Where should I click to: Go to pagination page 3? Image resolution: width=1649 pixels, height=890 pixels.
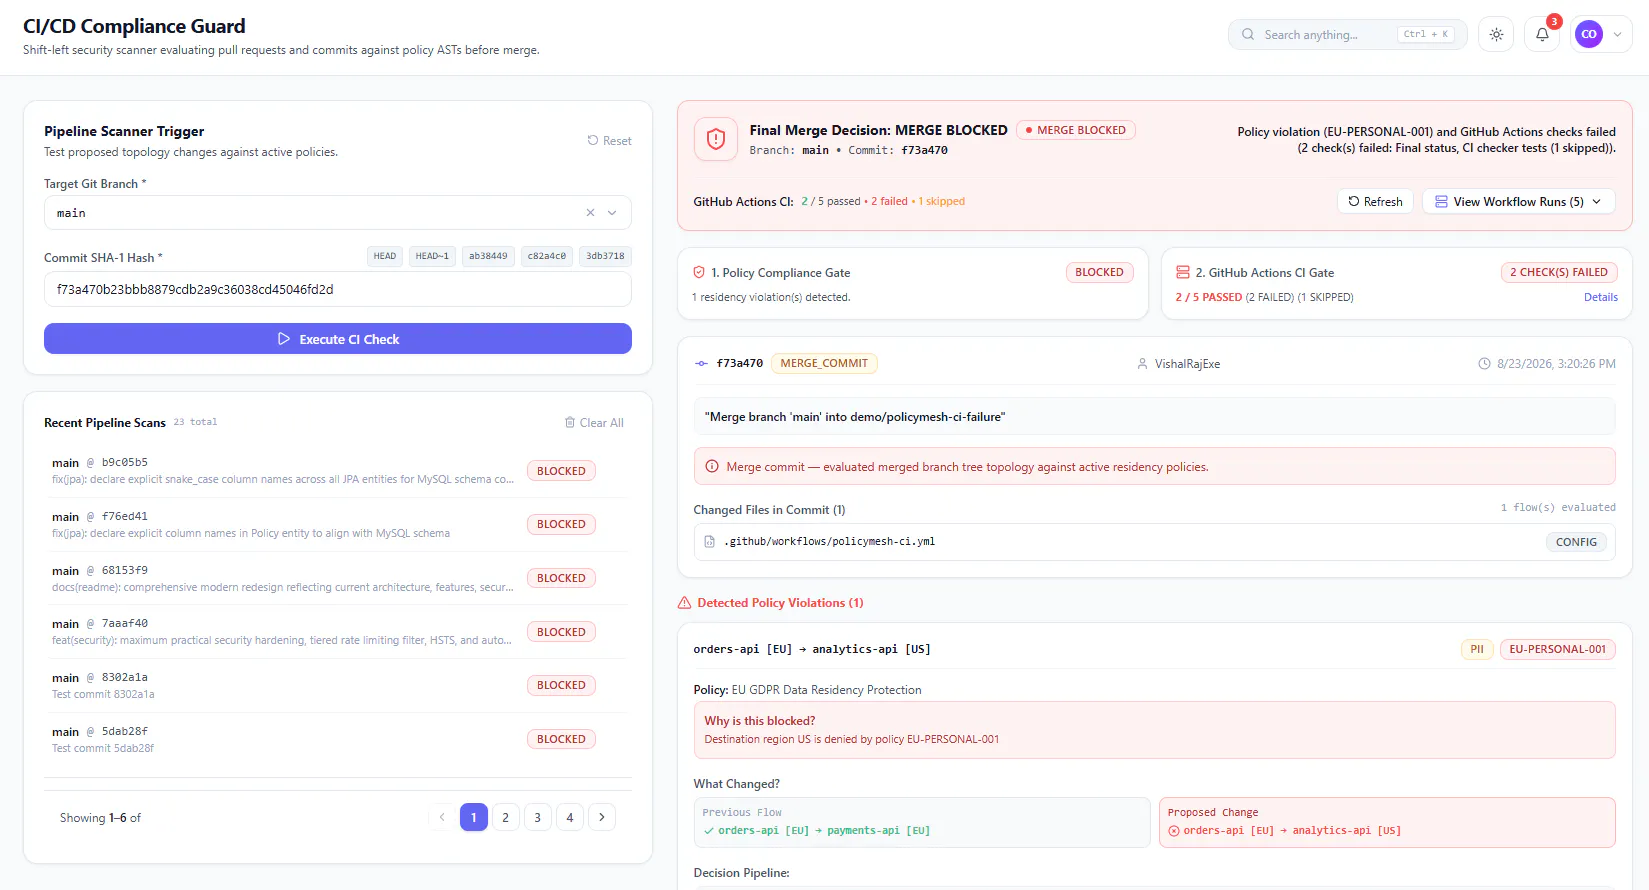pos(538,817)
